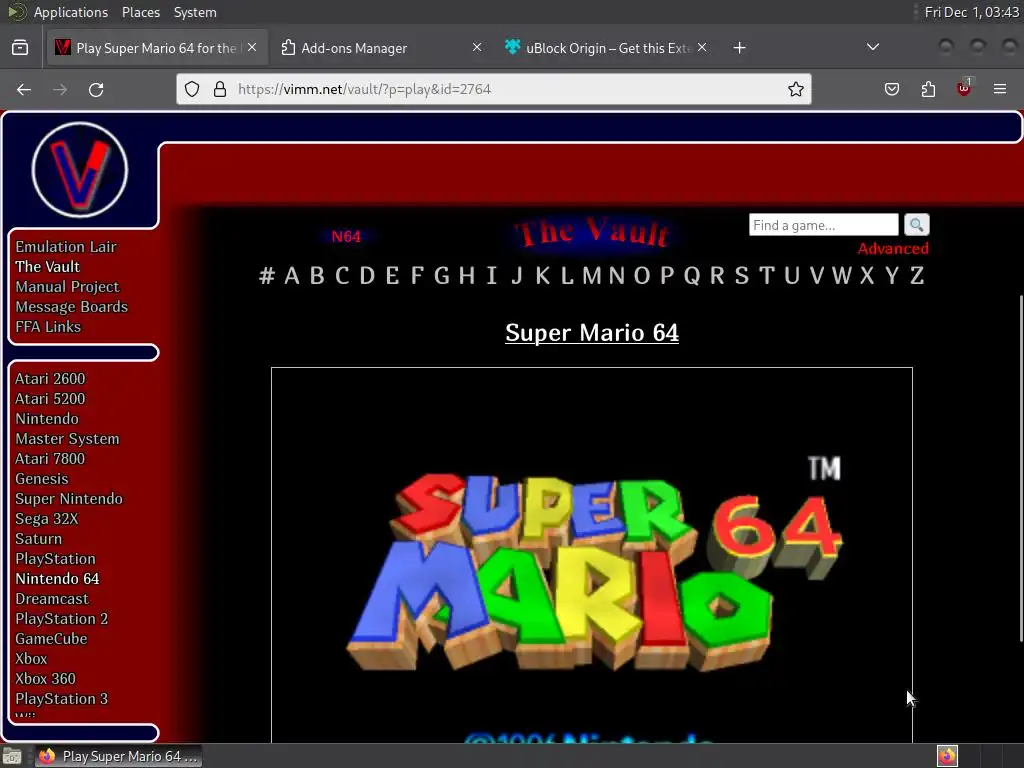The height and width of the screenshot is (768, 1024).
Task: Click the game search magnifier button
Action: click(x=917, y=225)
